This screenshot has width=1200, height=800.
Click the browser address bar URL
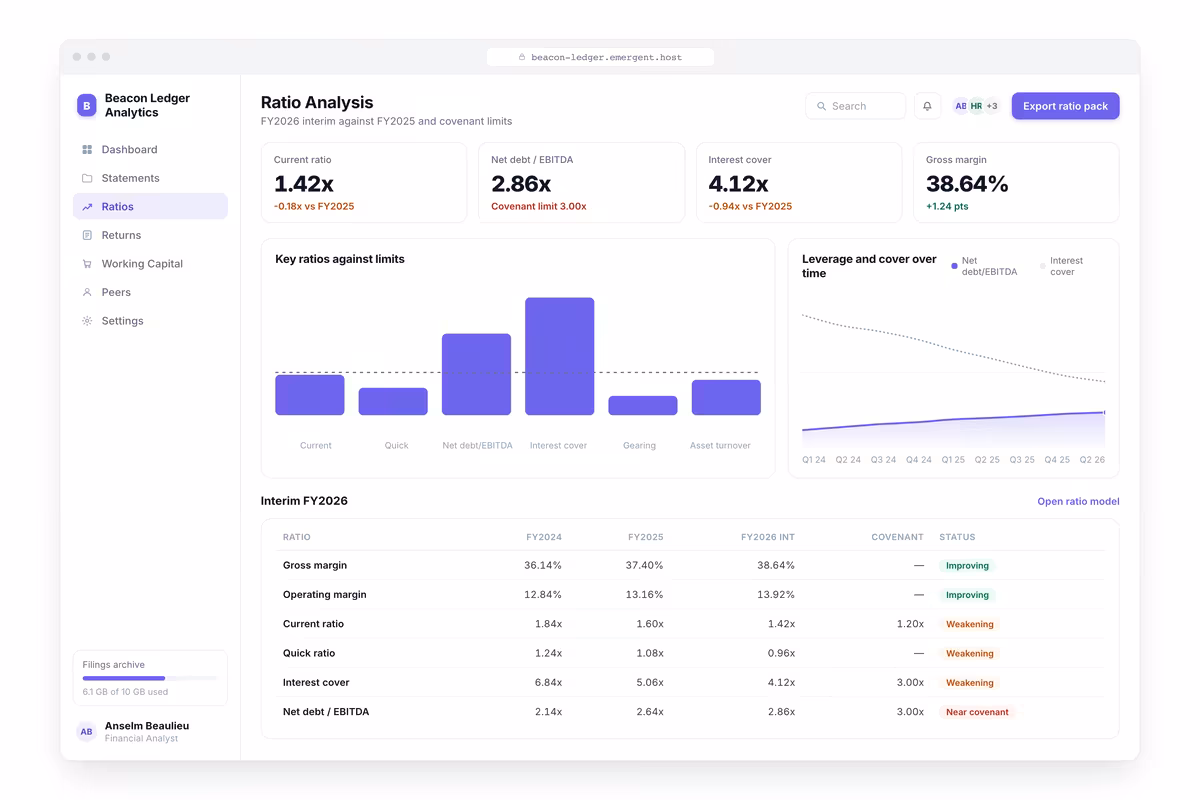point(606,58)
